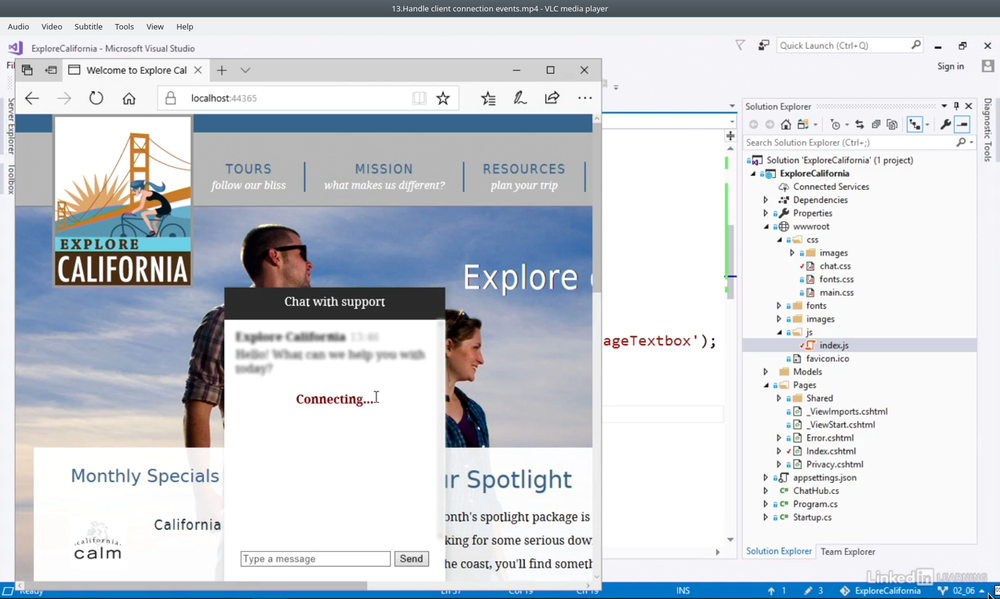This screenshot has width=1000, height=599.
Task: Click the Visual Studio notifications filter icon
Action: (x=740, y=45)
